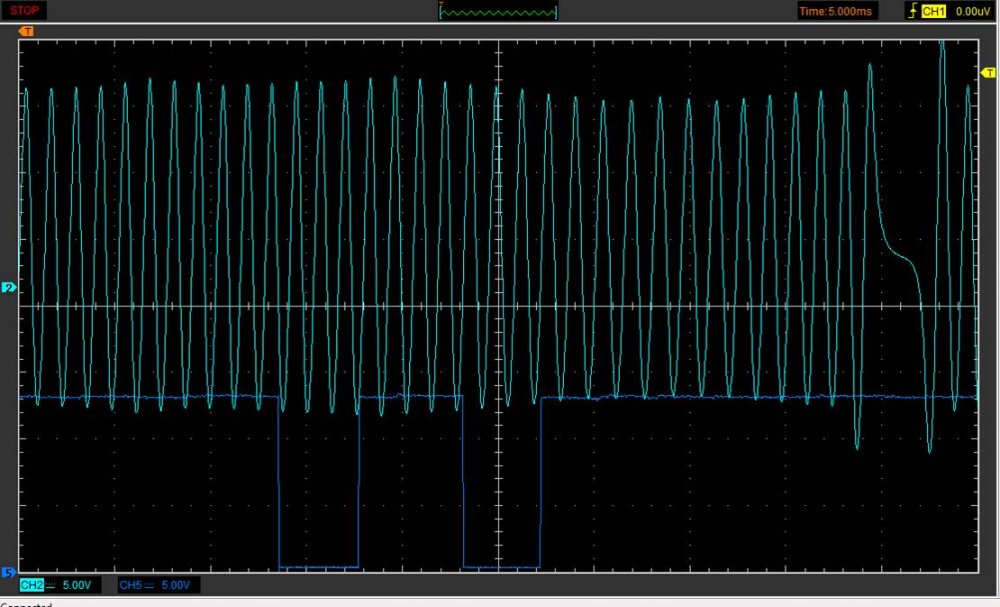Click the rising edge trigger slope icon
1000x607 pixels.
[x=910, y=11]
